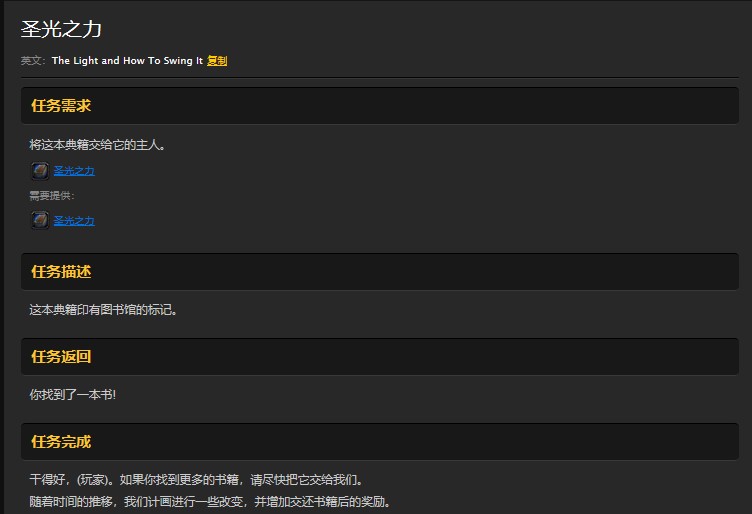Viewport: 752px width, 514px height.
Task: Click the line starting with 随着时间的推移
Action: click(x=210, y=502)
